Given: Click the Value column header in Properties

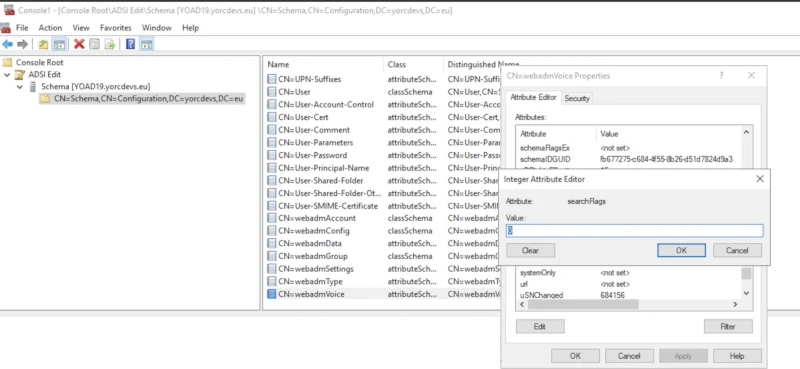Looking at the screenshot, I should point(609,134).
